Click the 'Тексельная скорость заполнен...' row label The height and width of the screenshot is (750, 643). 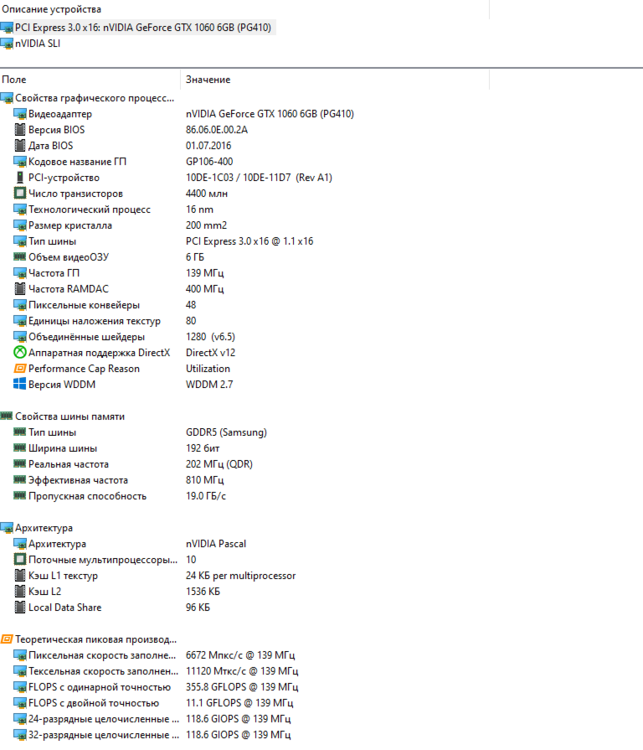[103, 672]
